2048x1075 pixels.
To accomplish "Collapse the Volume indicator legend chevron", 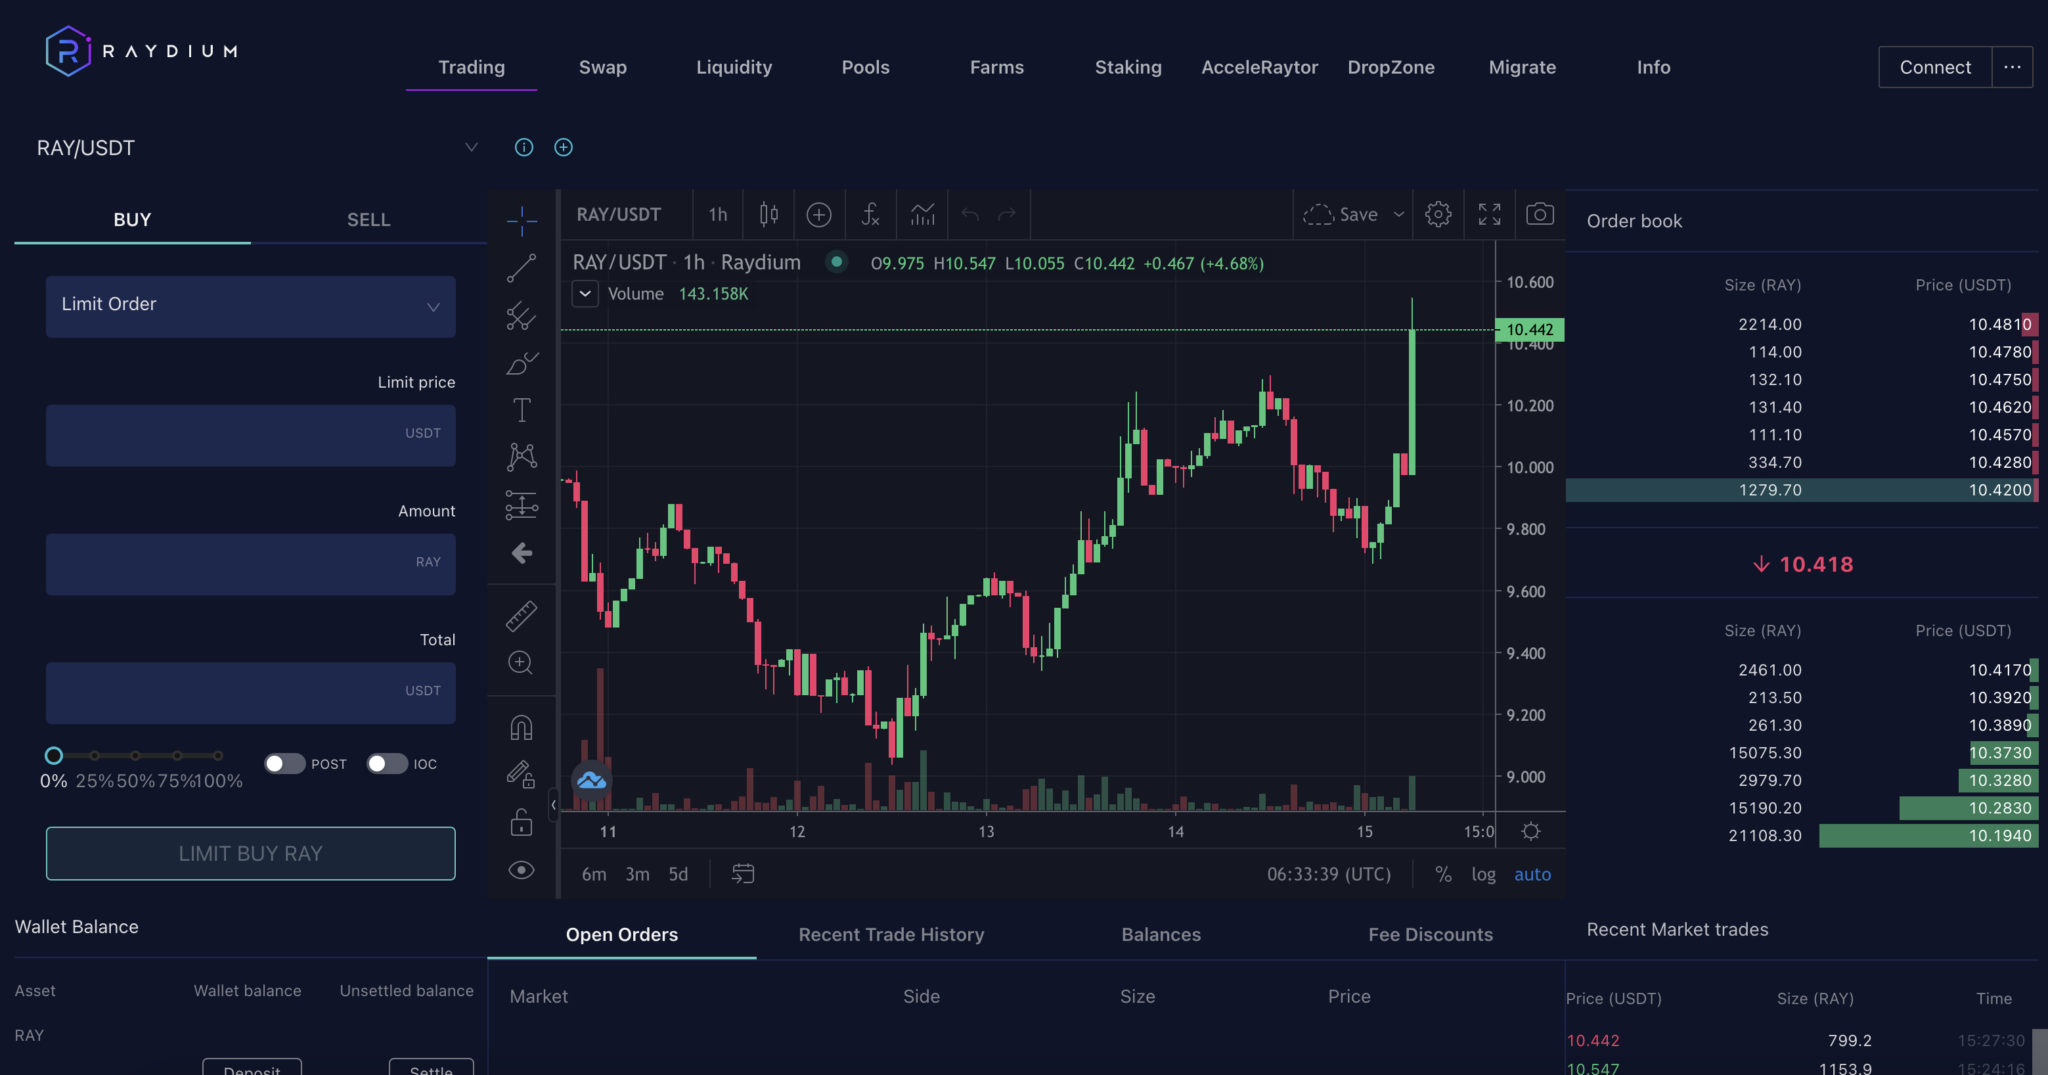I will [x=585, y=294].
